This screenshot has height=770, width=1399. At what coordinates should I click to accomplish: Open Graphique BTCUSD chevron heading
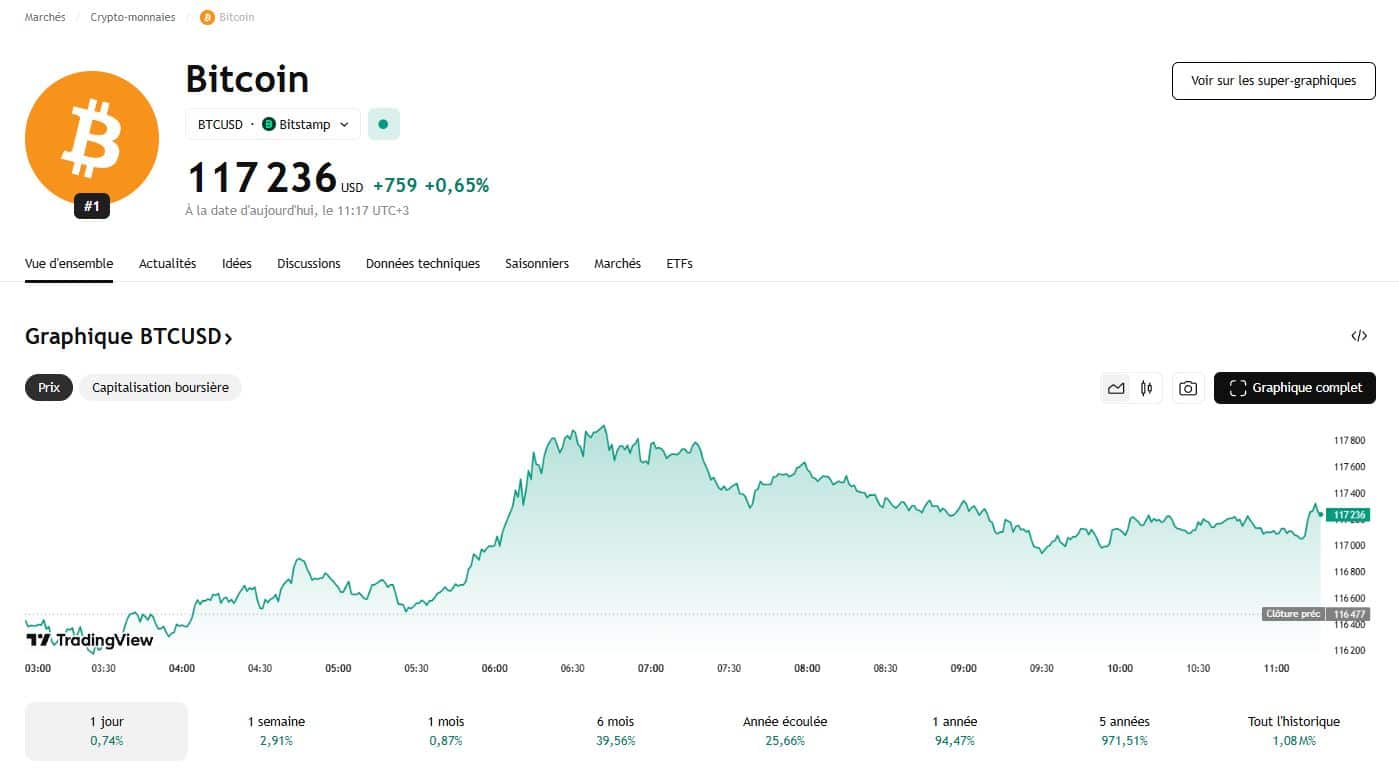pyautogui.click(x=129, y=337)
